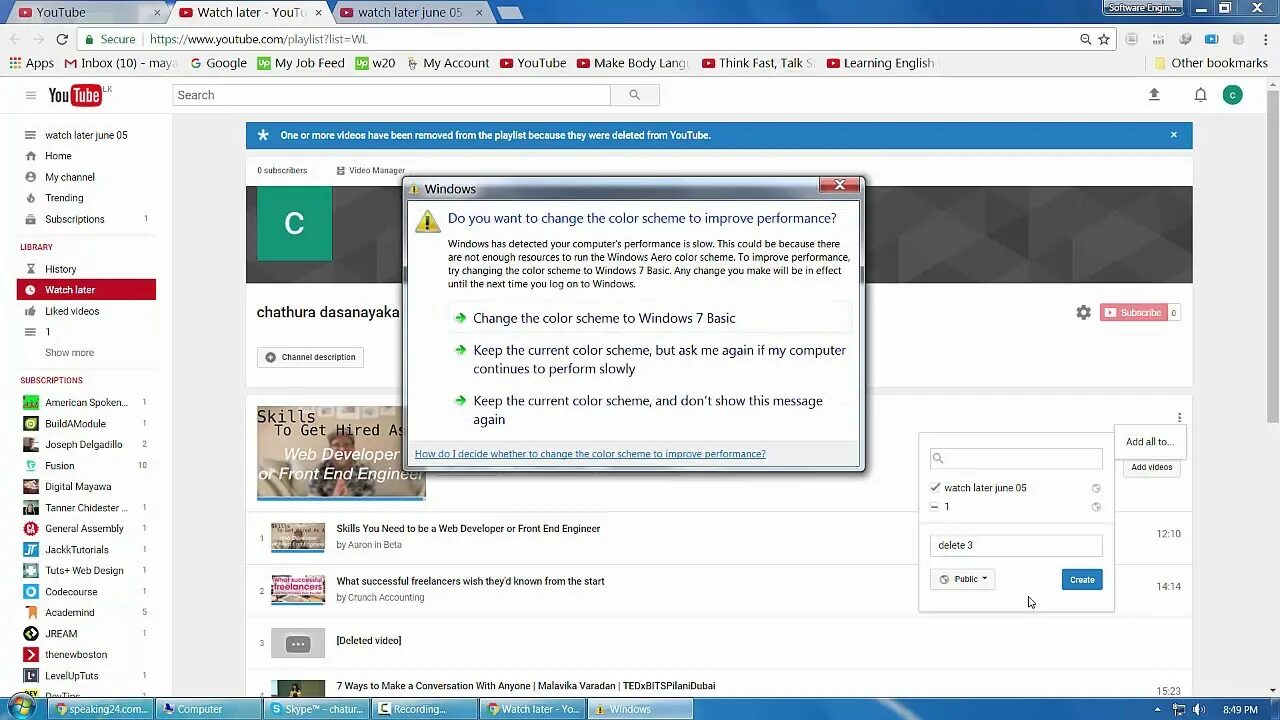Open Video Manager link
Viewport: 1280px width, 720px height.
371,171
